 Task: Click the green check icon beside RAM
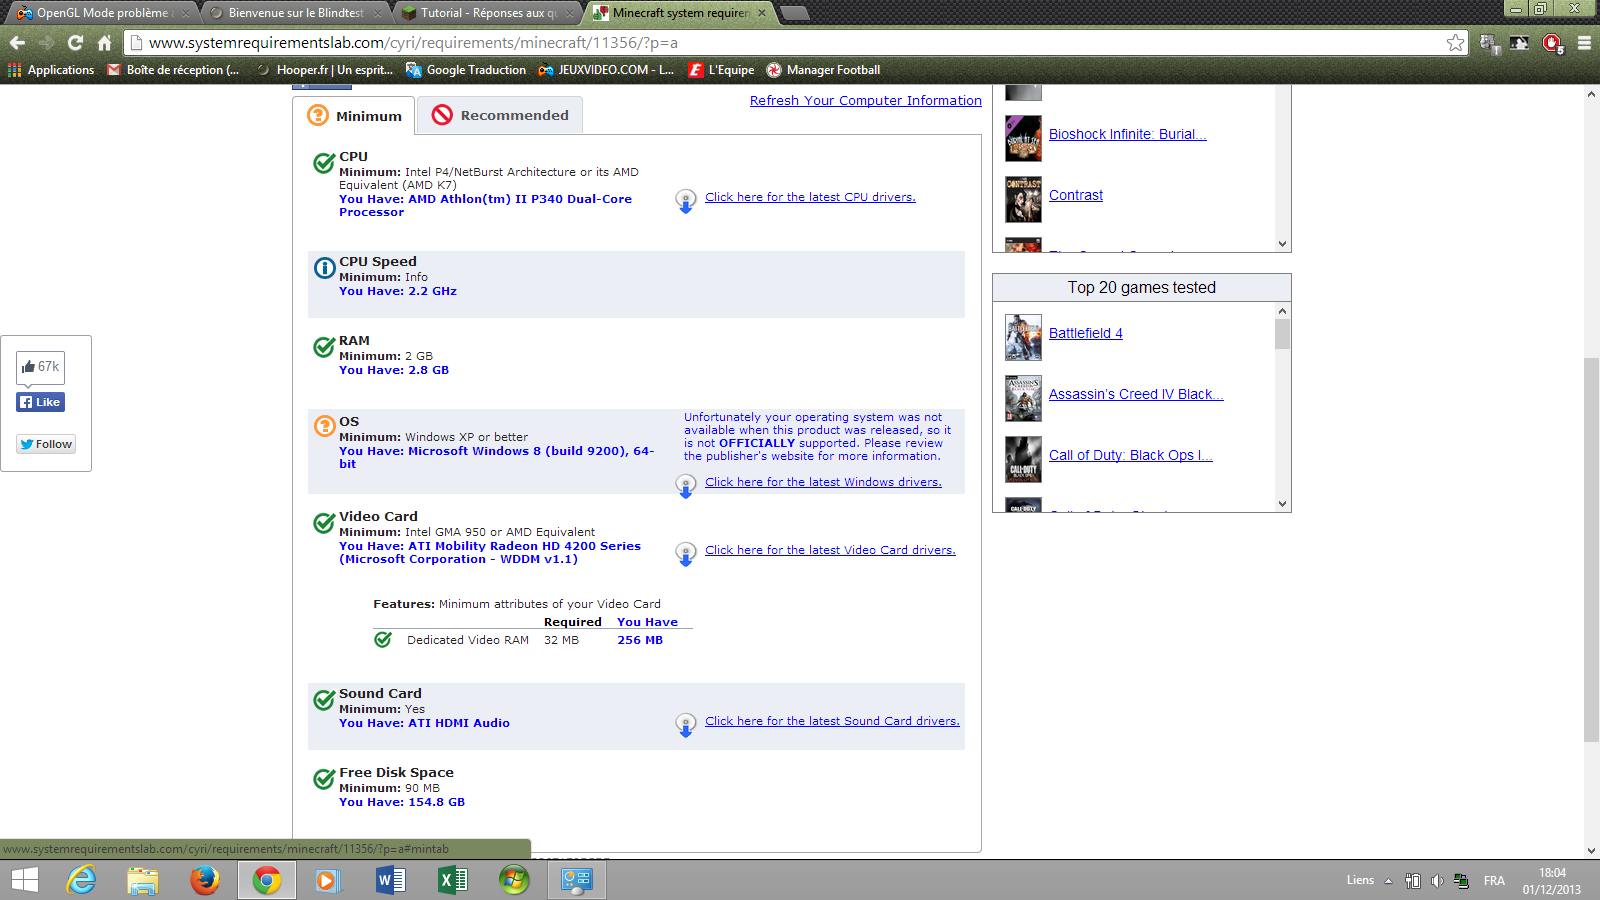tap(324, 347)
